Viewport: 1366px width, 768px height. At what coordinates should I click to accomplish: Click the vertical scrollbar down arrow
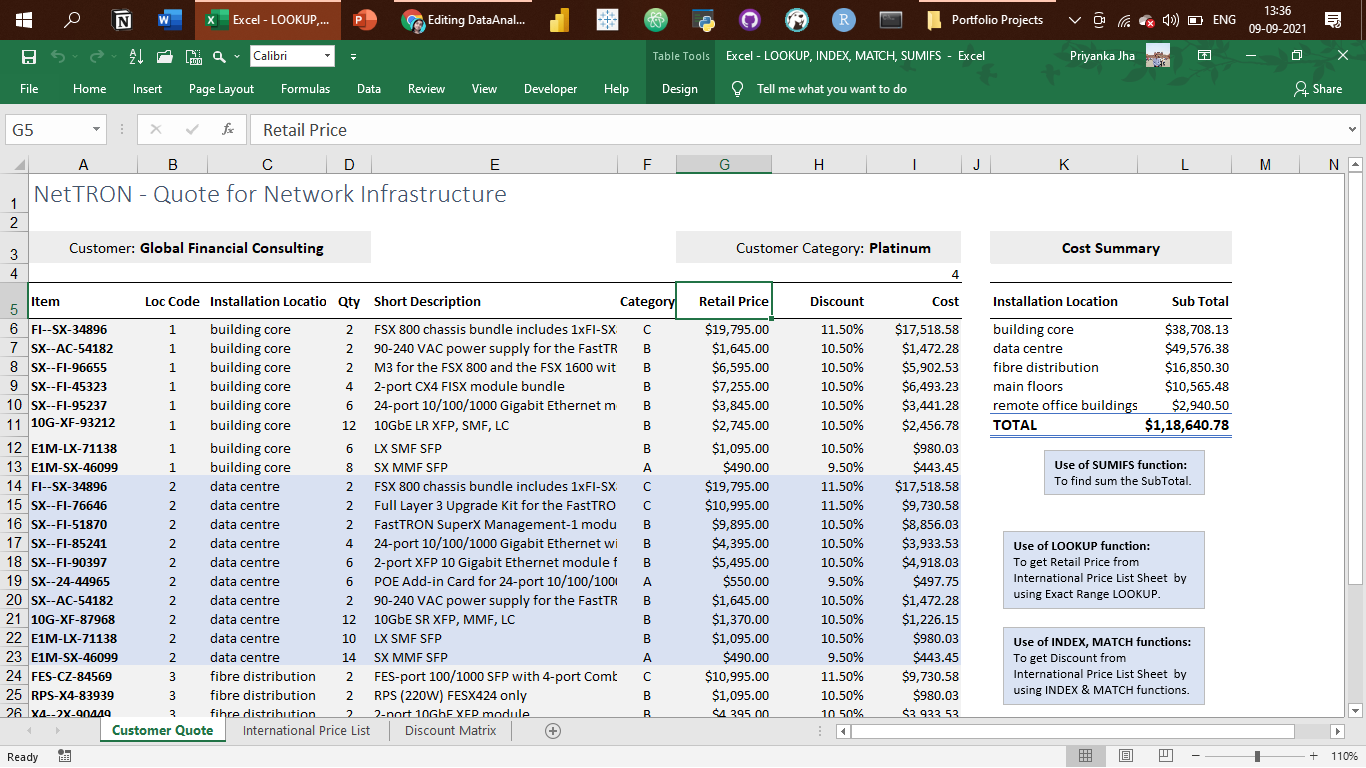pyautogui.click(x=1356, y=711)
